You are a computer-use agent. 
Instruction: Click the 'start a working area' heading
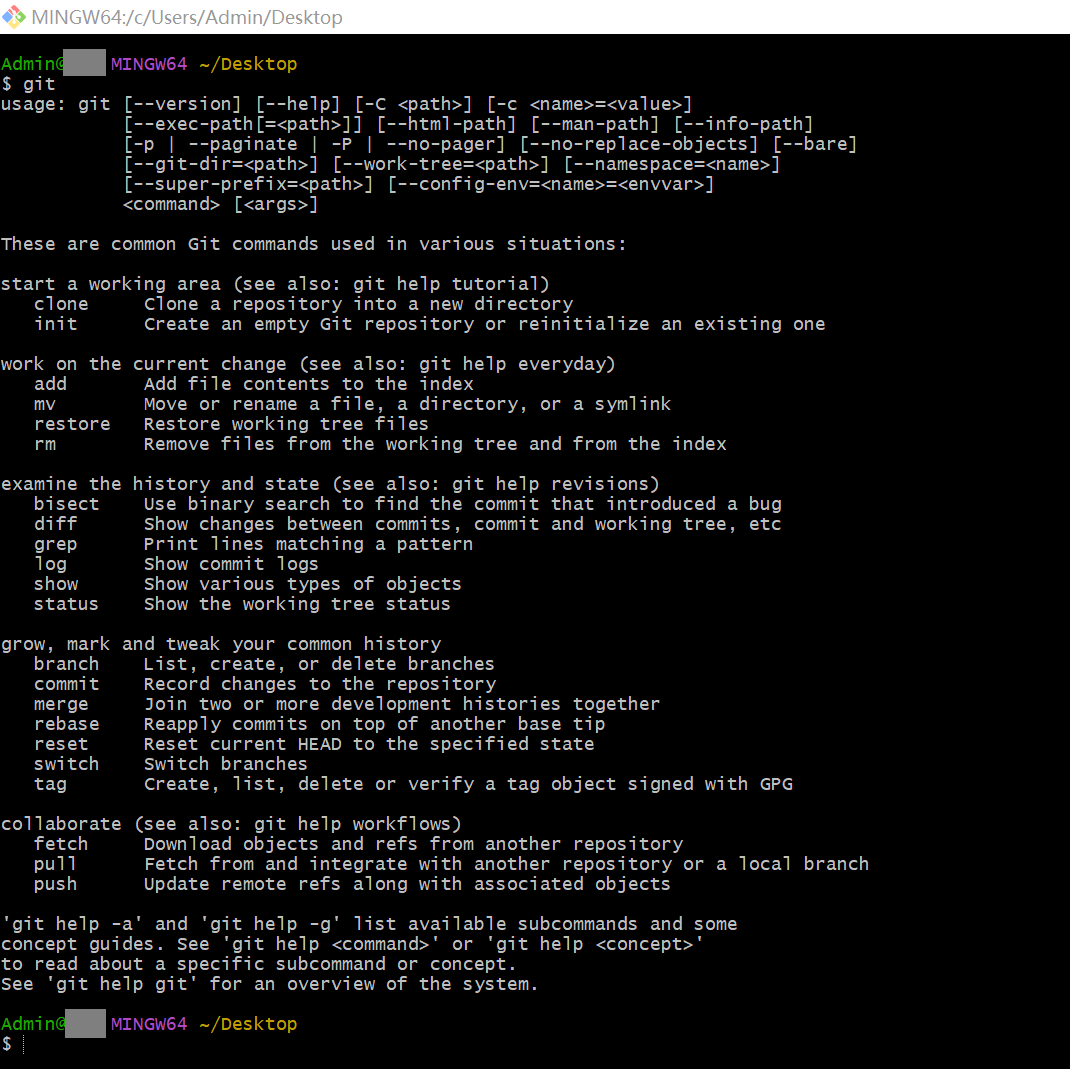[275, 284]
